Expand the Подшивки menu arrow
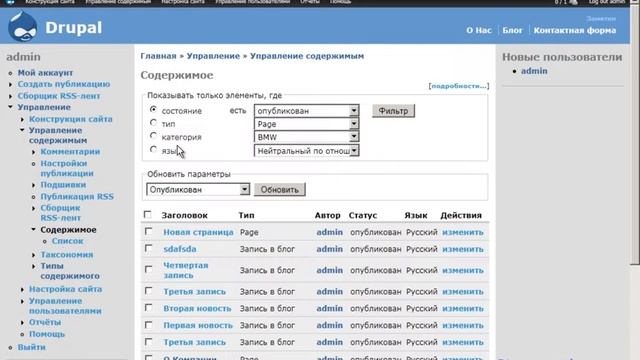The width and height of the screenshot is (640, 360). 33,185
